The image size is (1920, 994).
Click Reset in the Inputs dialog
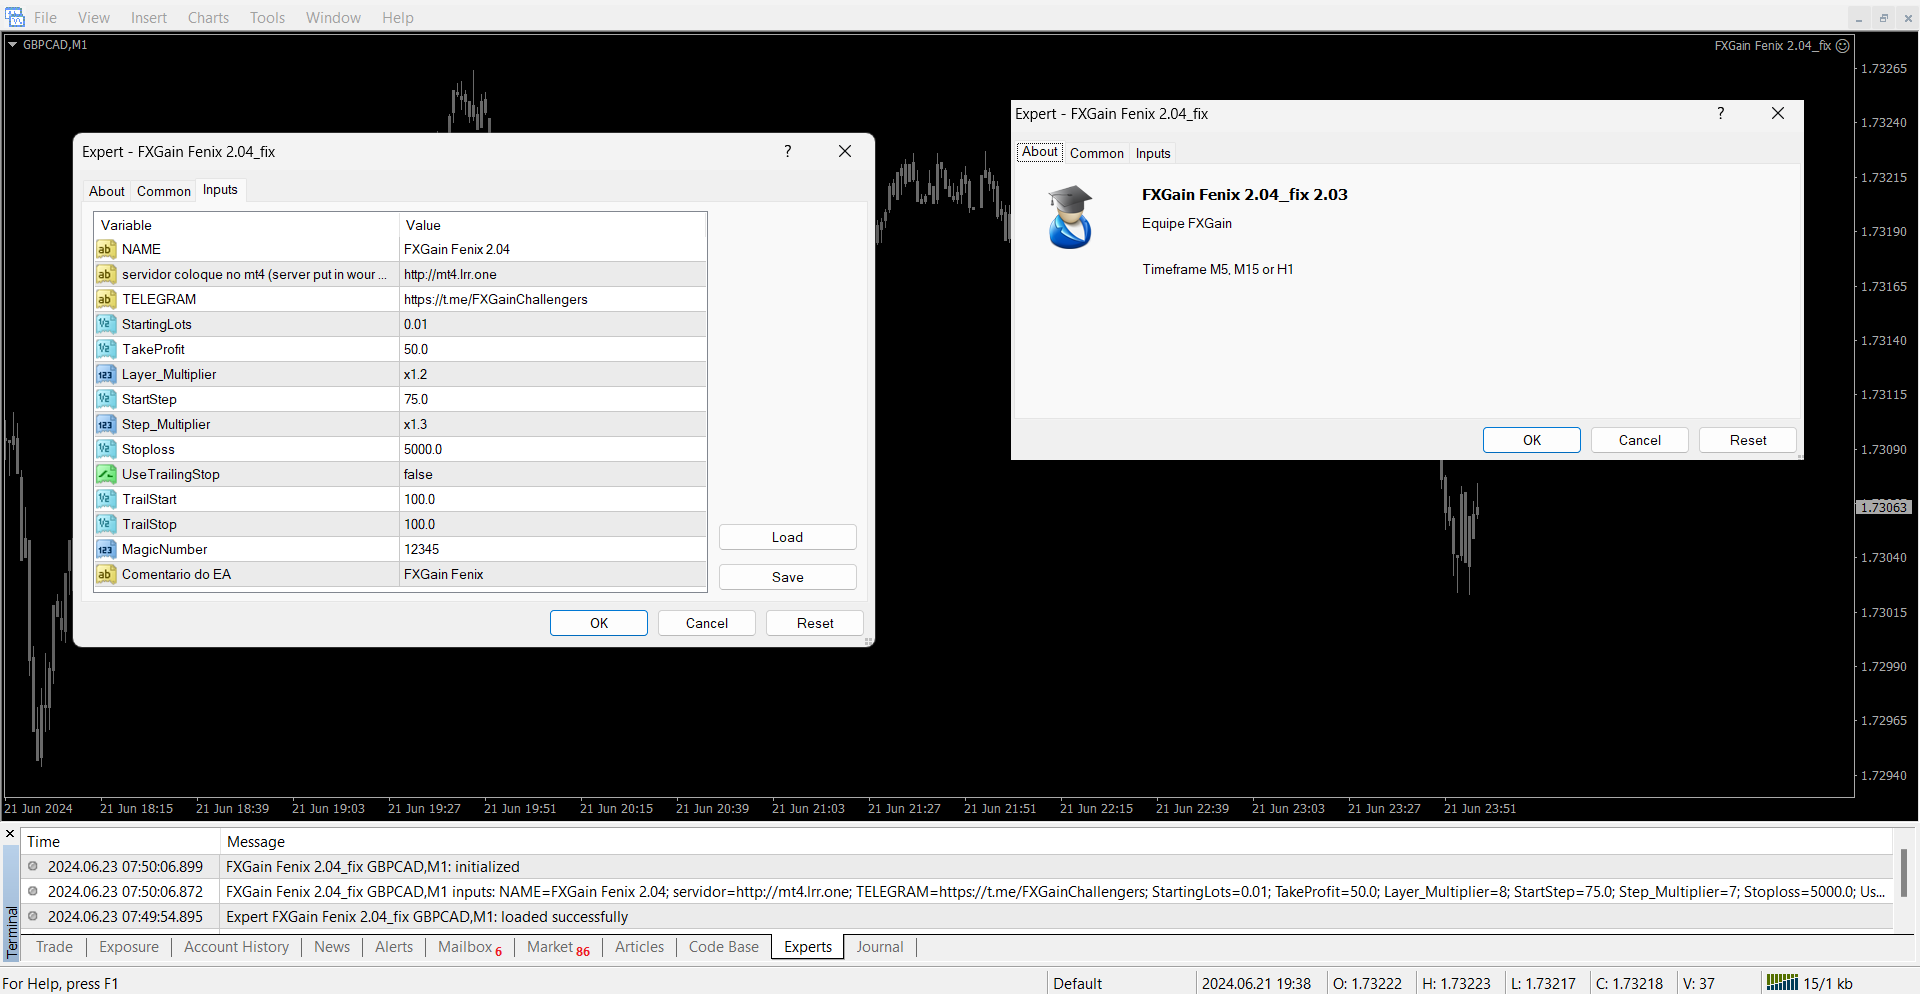coord(815,623)
